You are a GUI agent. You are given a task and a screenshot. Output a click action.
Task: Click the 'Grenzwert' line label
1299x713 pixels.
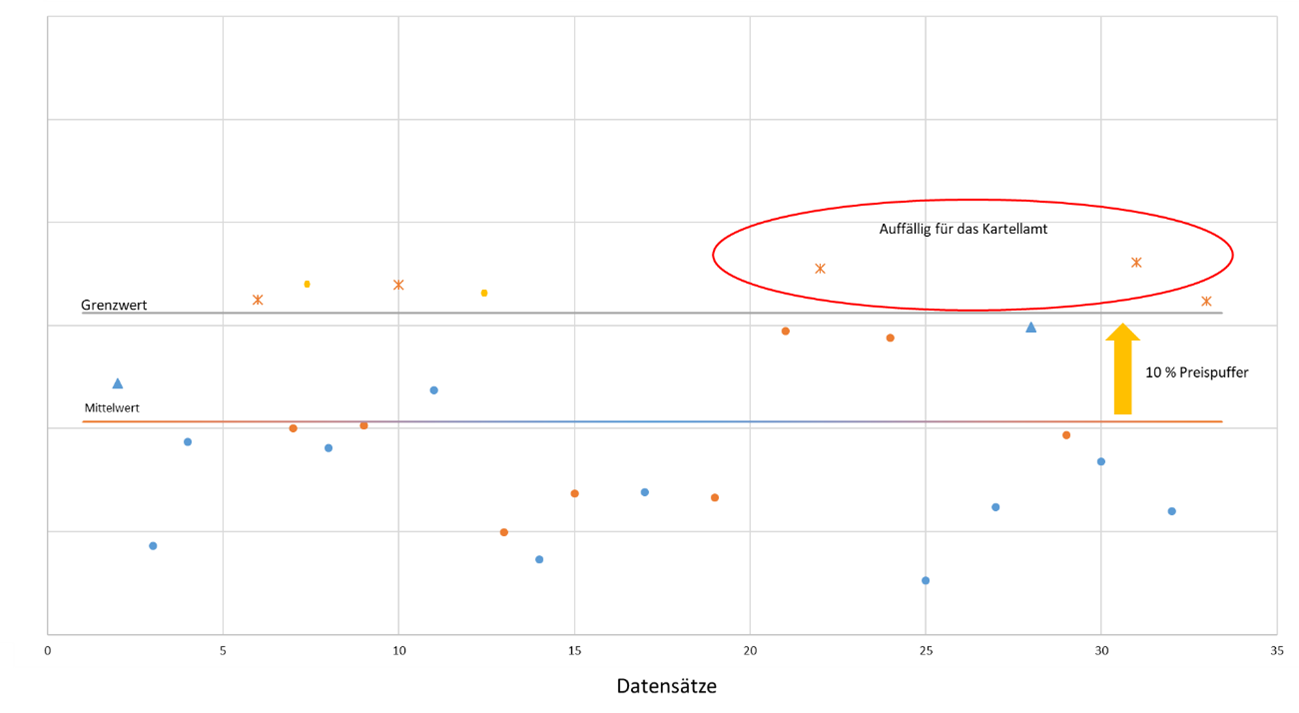(x=114, y=305)
